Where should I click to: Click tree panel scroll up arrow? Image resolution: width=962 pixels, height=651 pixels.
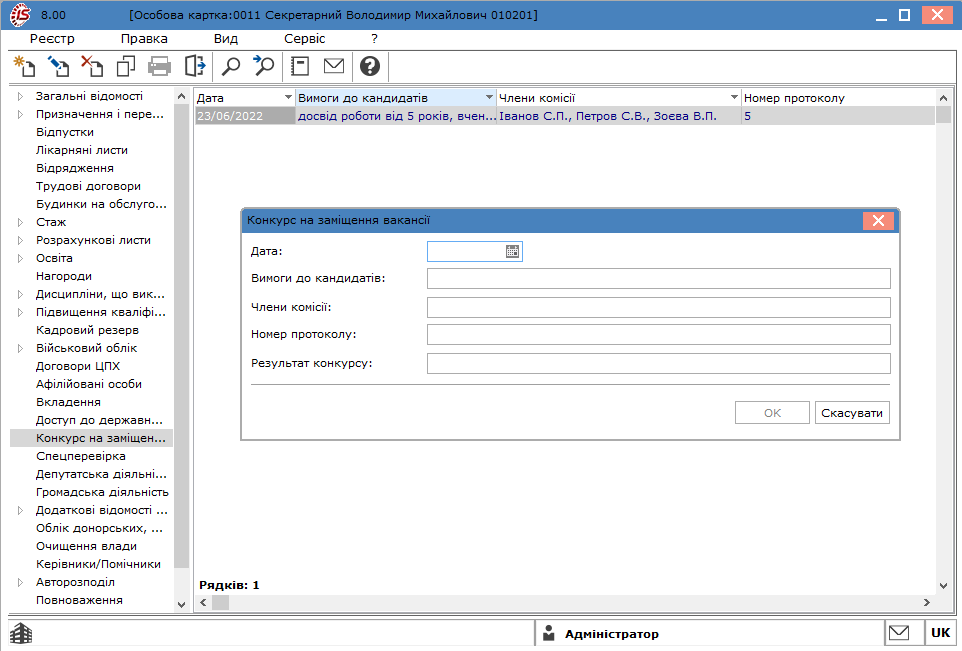pyautogui.click(x=182, y=96)
